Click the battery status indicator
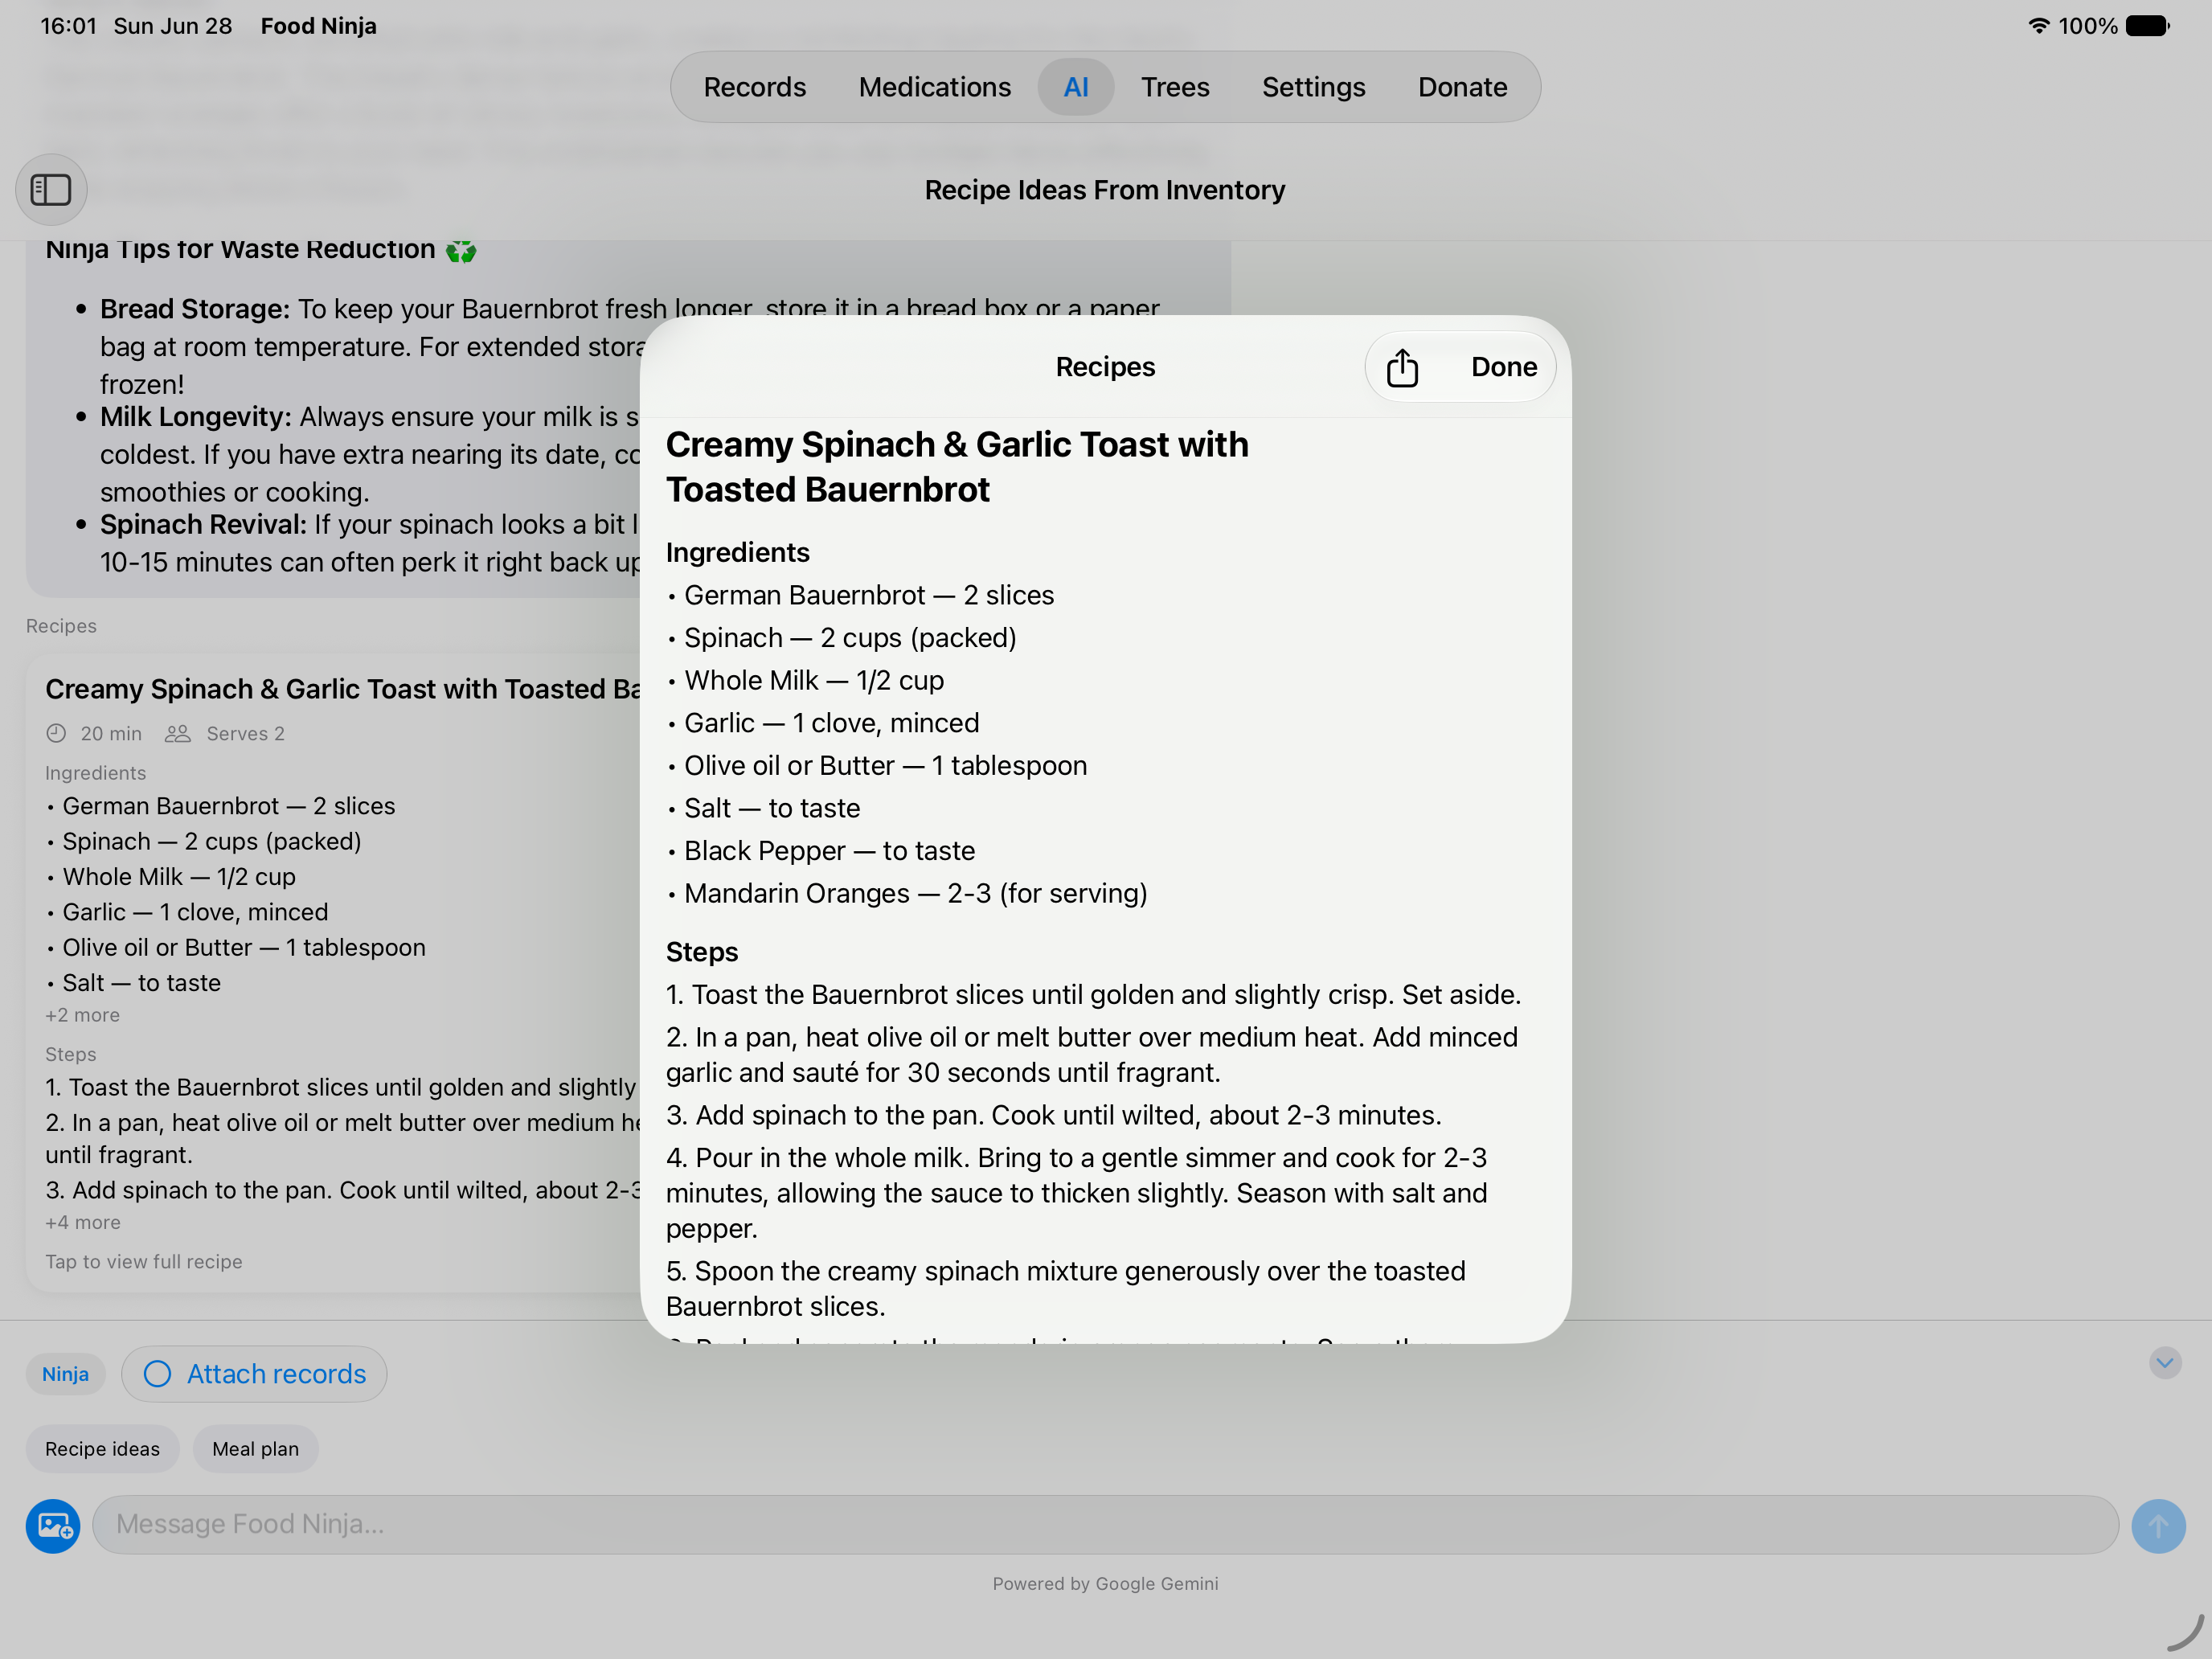2212x1659 pixels. (x=2147, y=26)
